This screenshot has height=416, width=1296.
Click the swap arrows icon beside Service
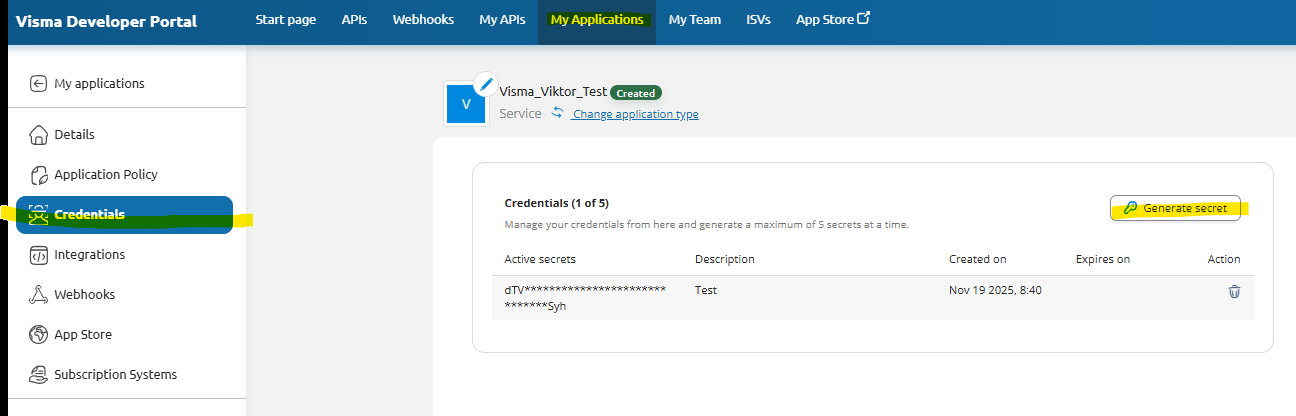coord(557,113)
